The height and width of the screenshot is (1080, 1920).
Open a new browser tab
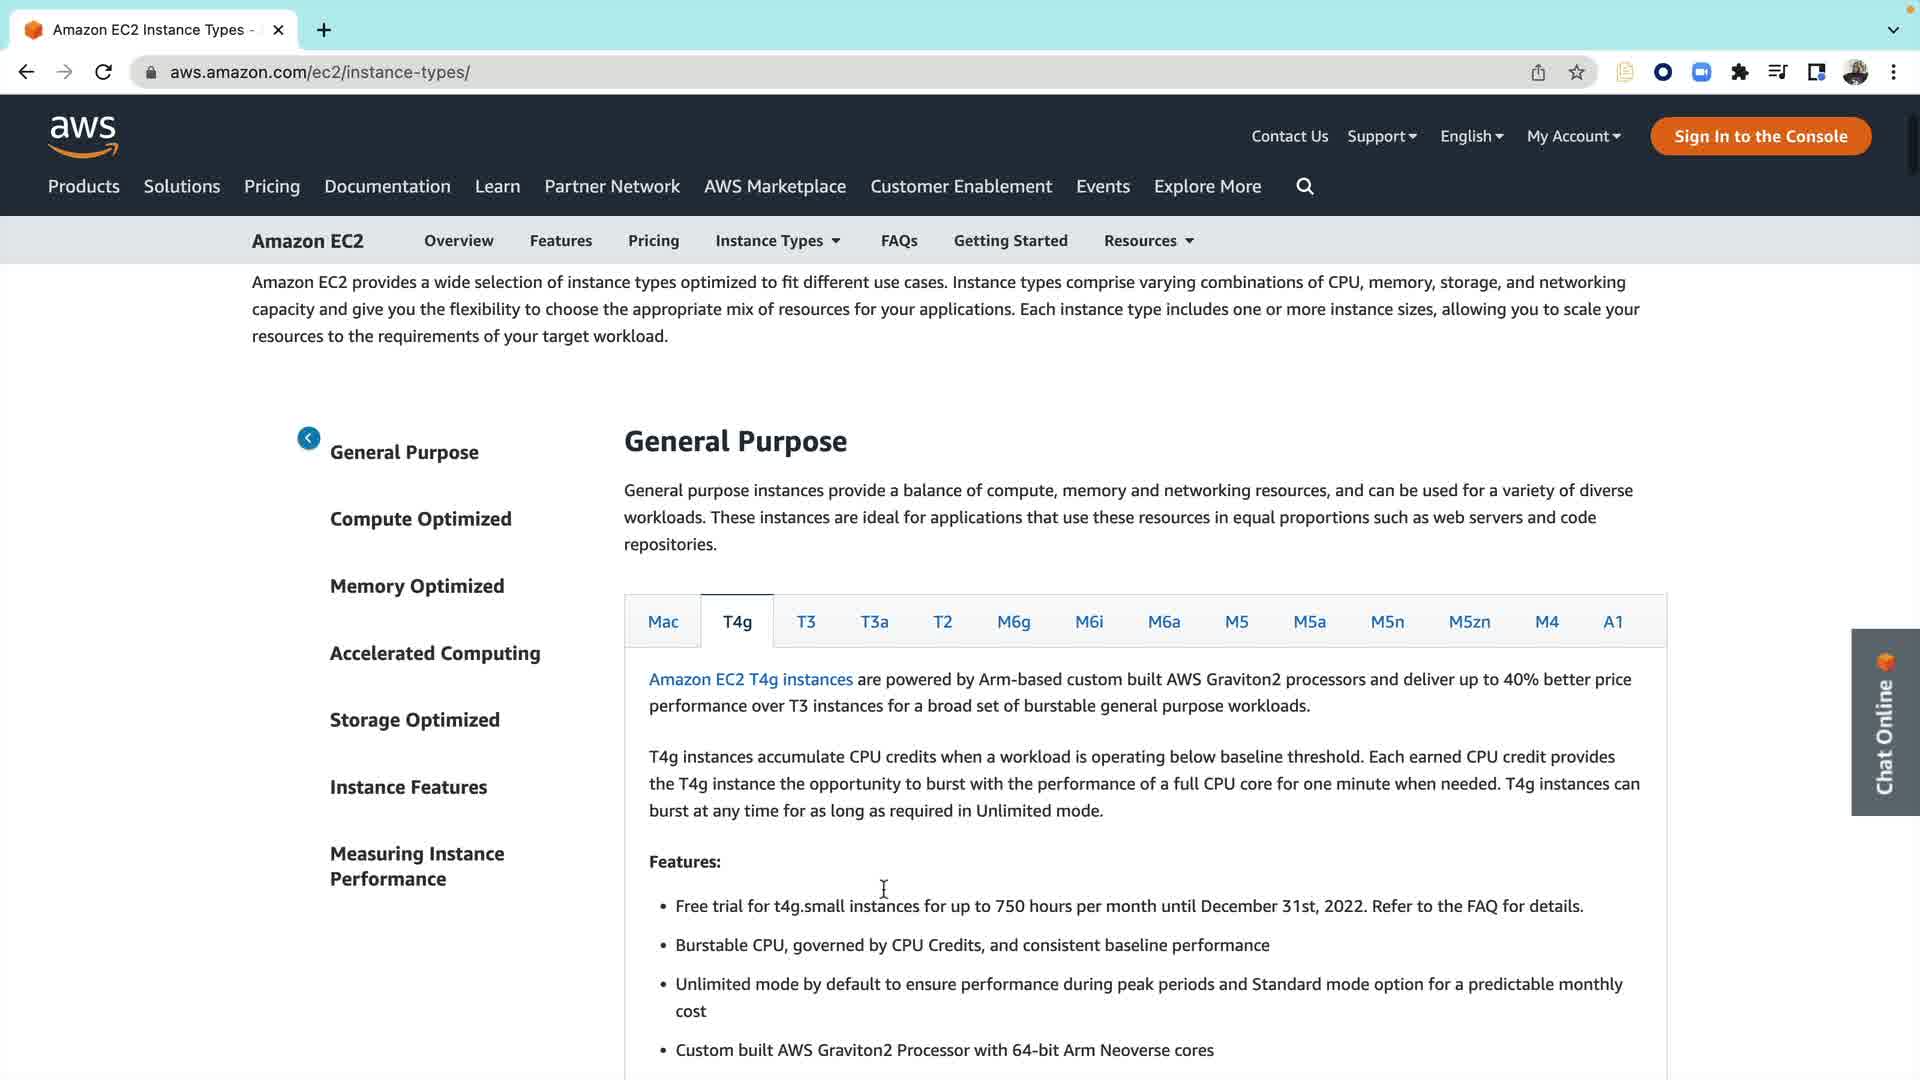point(323,30)
